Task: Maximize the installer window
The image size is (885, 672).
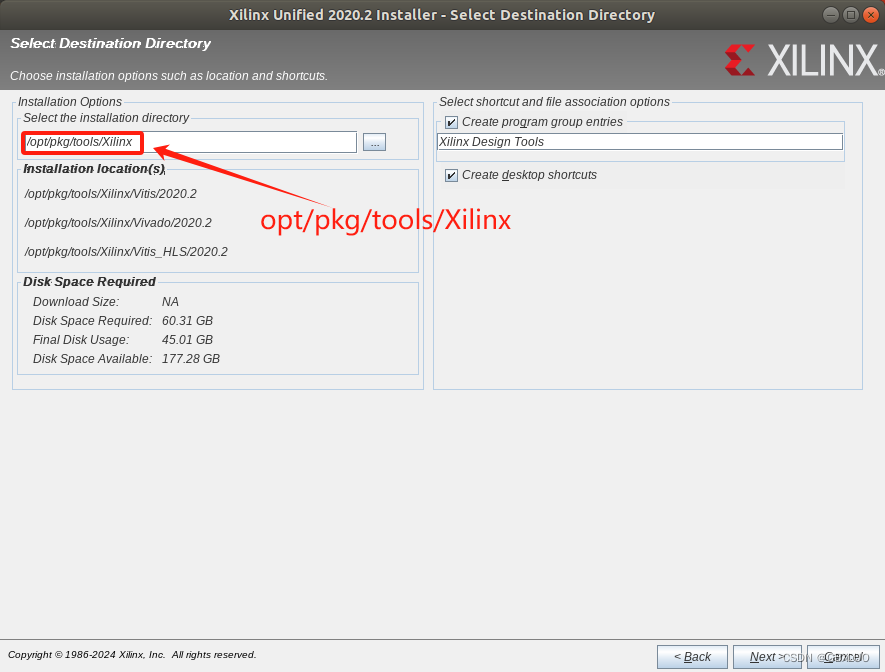Action: tap(852, 14)
